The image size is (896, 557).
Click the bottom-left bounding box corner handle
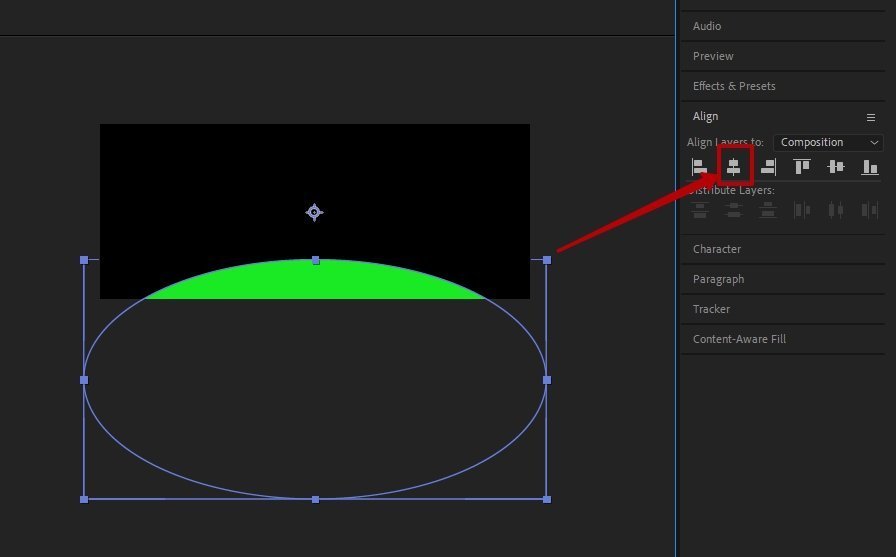coord(84,499)
